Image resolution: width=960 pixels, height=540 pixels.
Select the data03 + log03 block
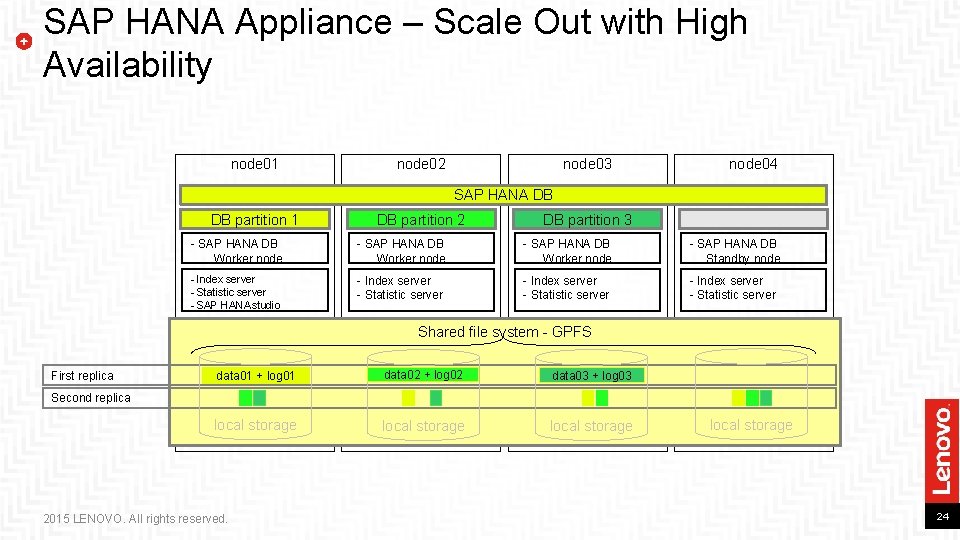click(591, 375)
